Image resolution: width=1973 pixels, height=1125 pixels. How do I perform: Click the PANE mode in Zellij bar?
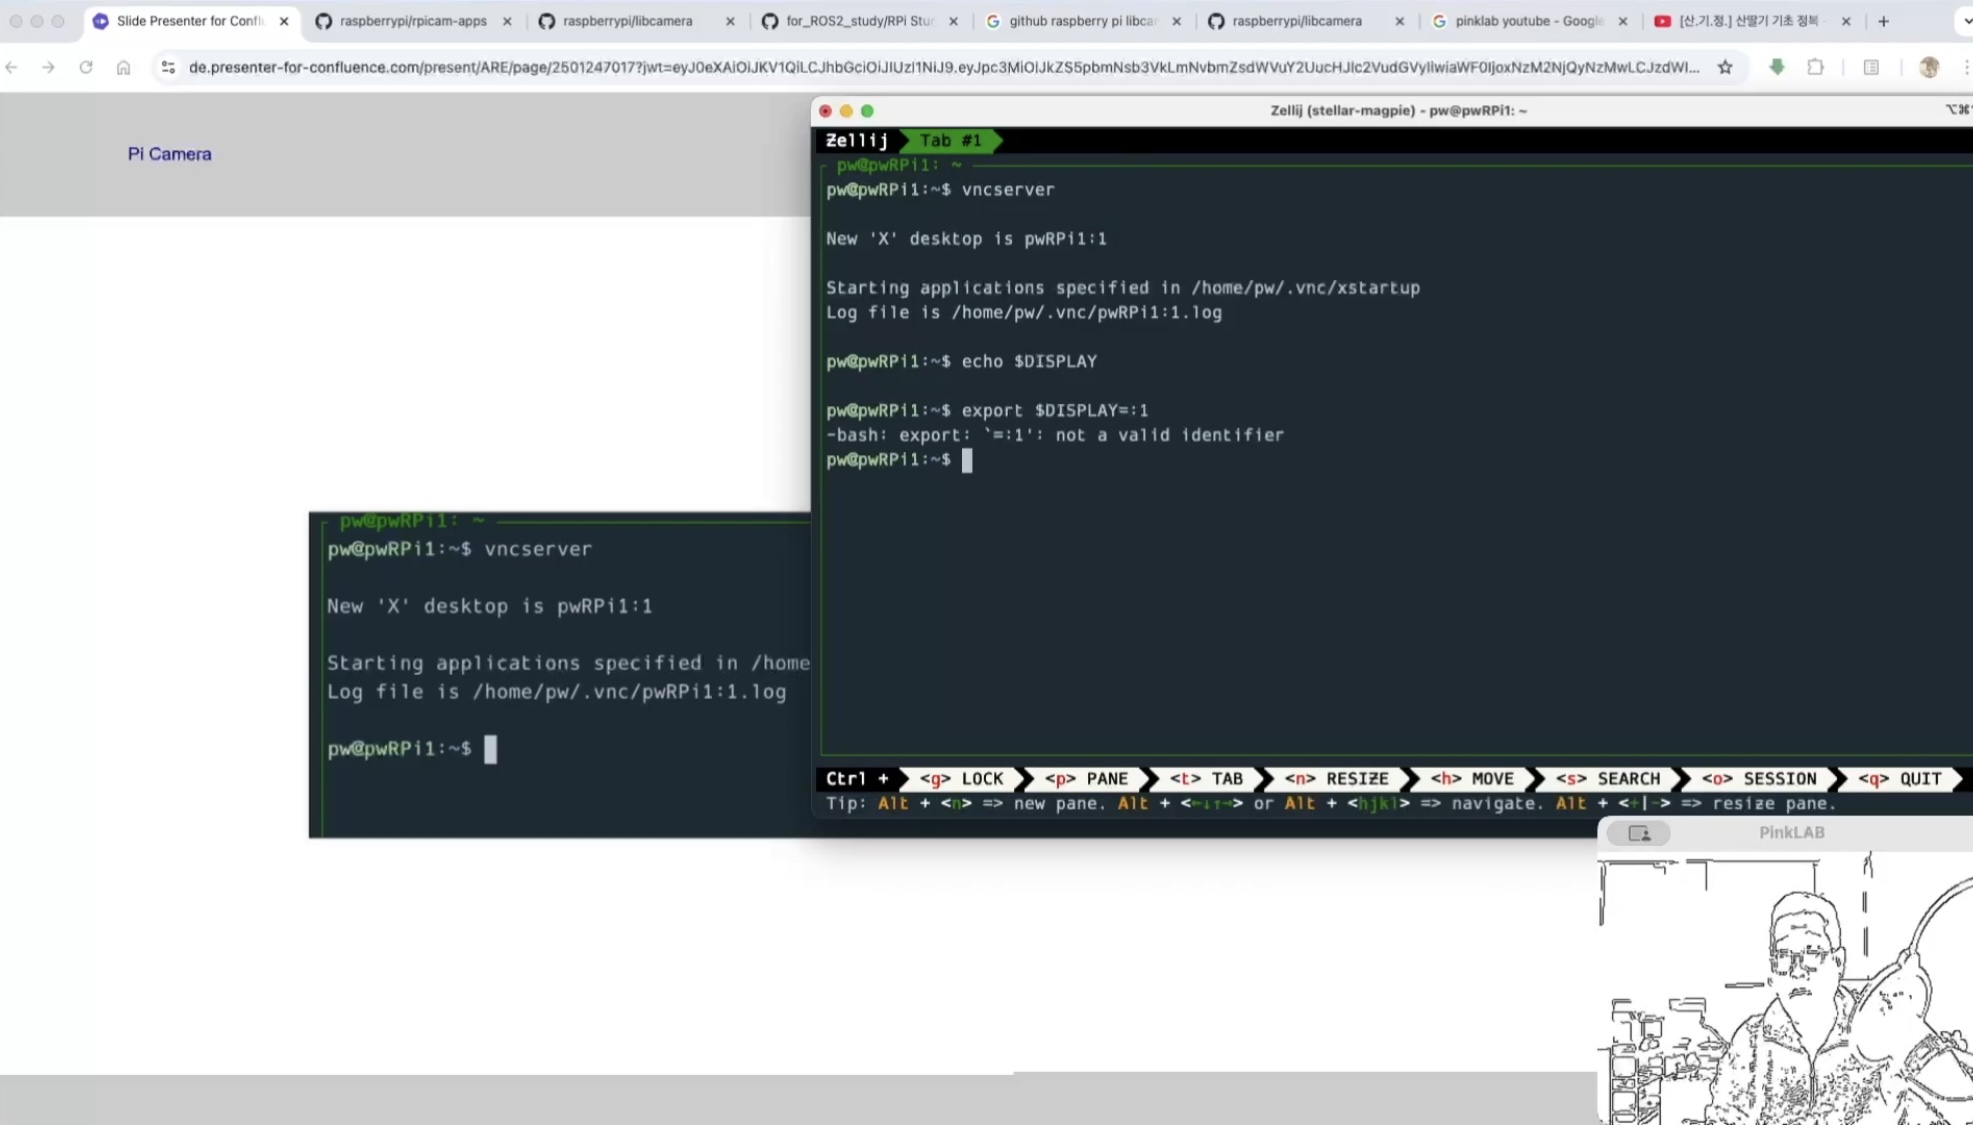pos(1086,779)
